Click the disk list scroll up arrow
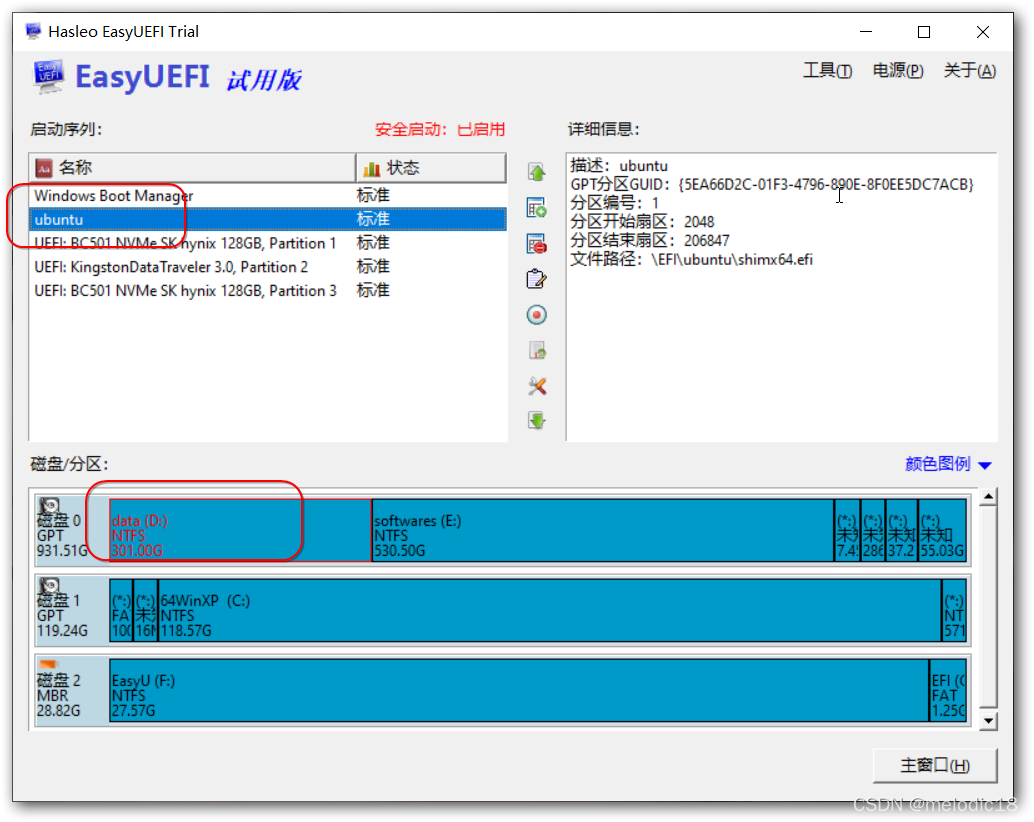This screenshot has width=1034, height=822. point(988,497)
